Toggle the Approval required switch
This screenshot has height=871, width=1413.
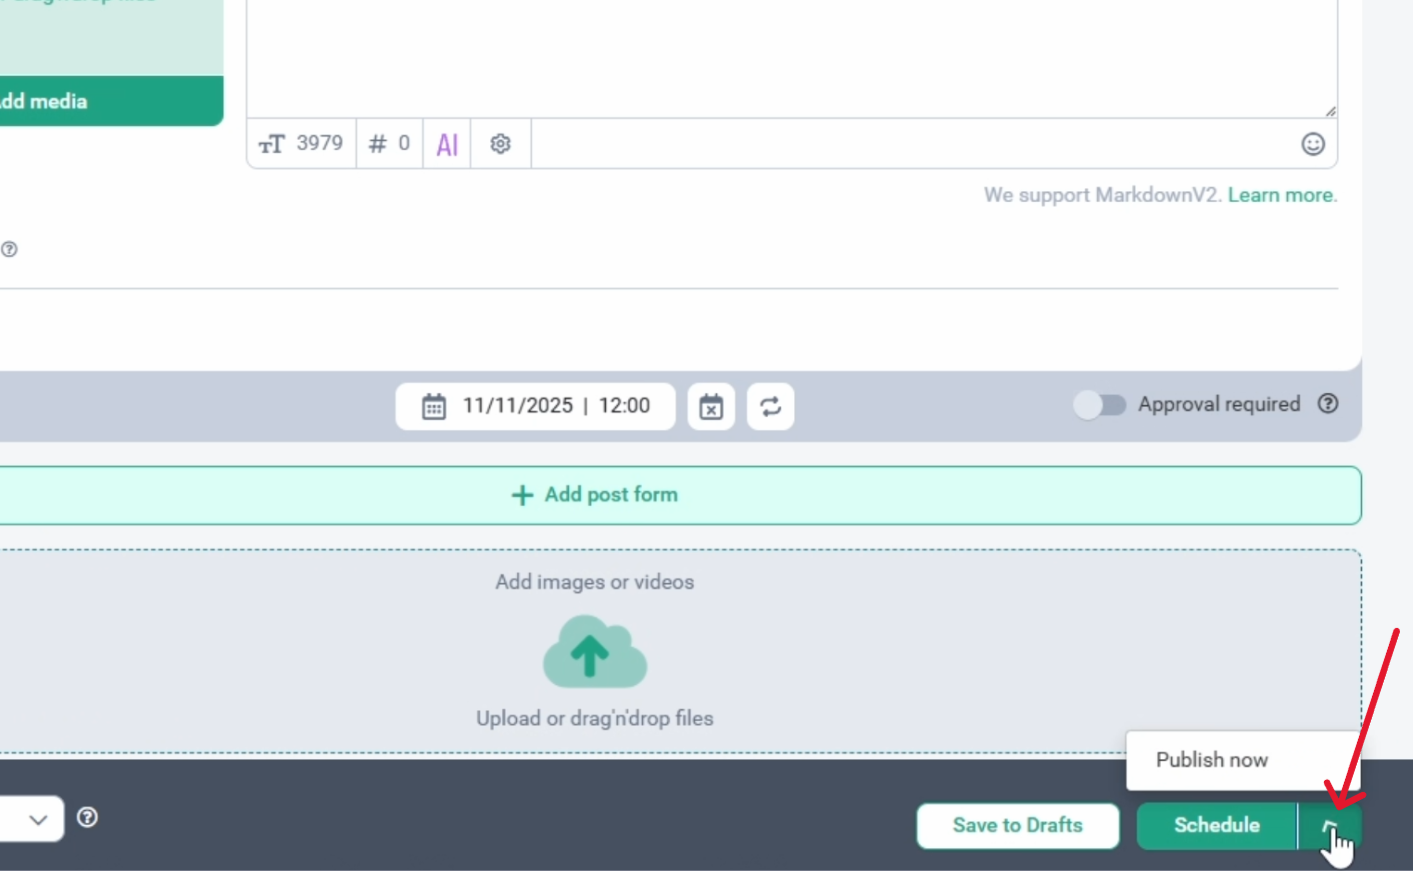click(x=1099, y=405)
